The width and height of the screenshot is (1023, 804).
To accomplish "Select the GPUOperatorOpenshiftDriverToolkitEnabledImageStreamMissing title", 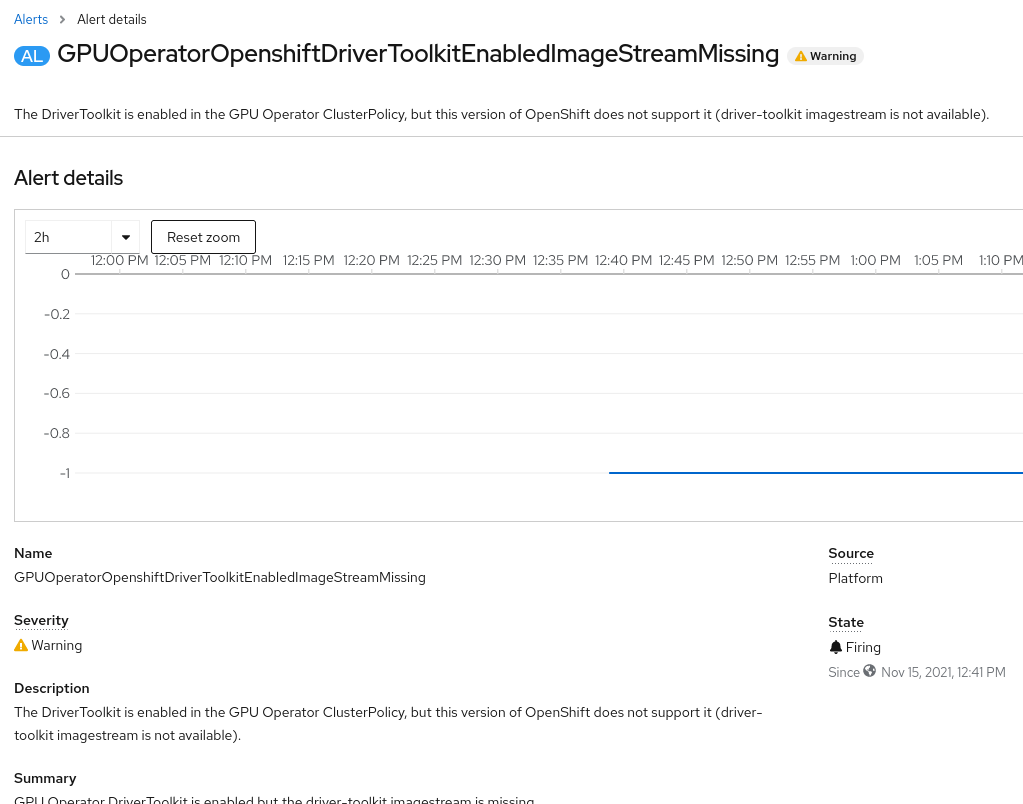I will (x=418, y=54).
